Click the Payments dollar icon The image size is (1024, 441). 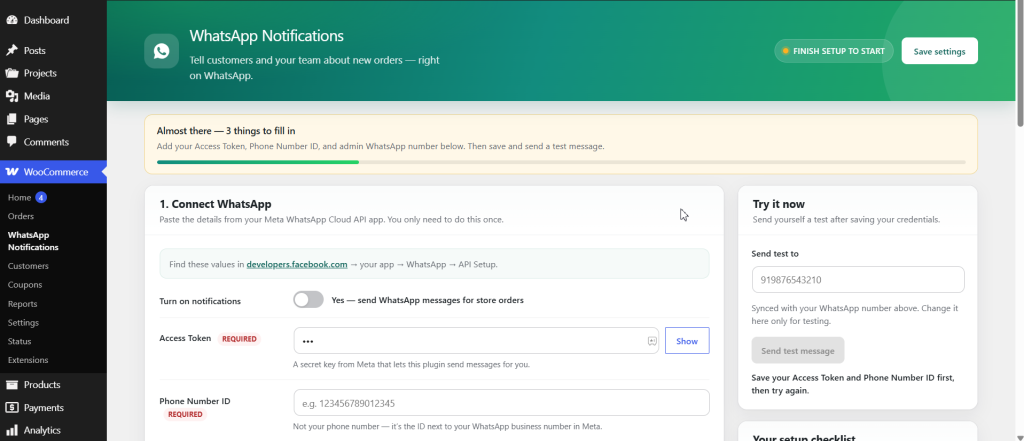[12, 408]
